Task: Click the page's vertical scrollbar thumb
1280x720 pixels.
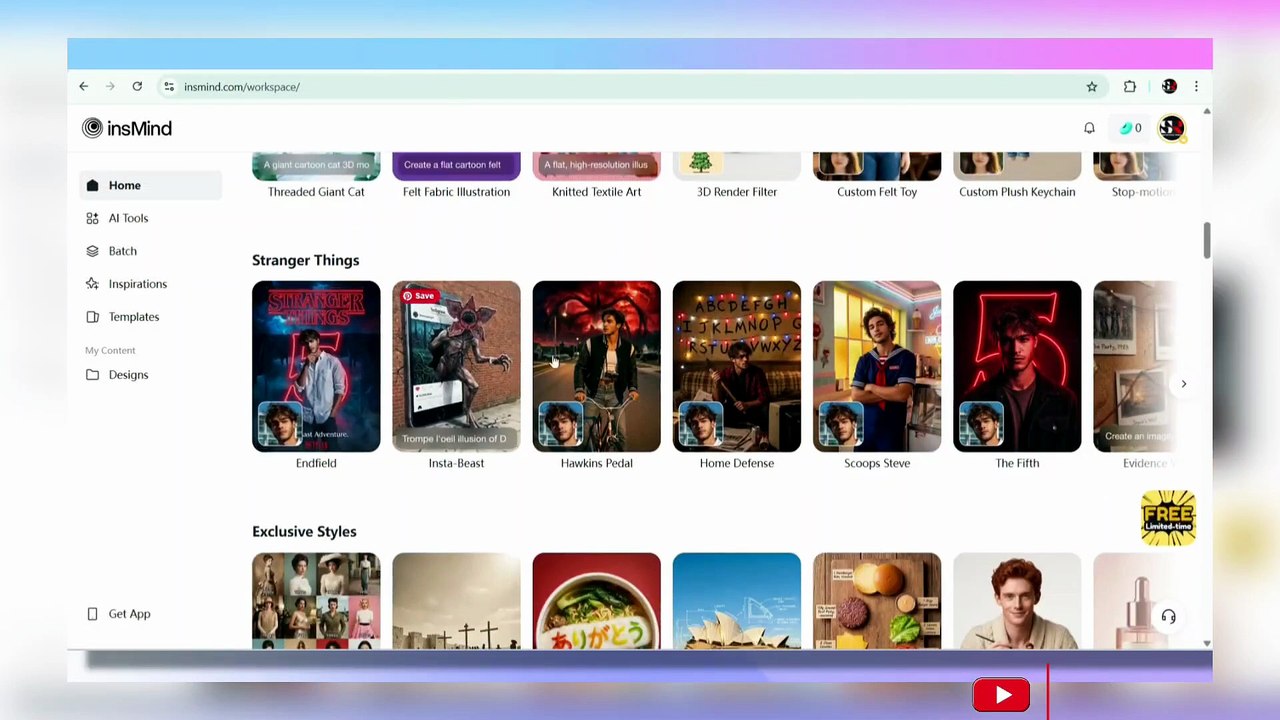Action: click(x=1207, y=240)
